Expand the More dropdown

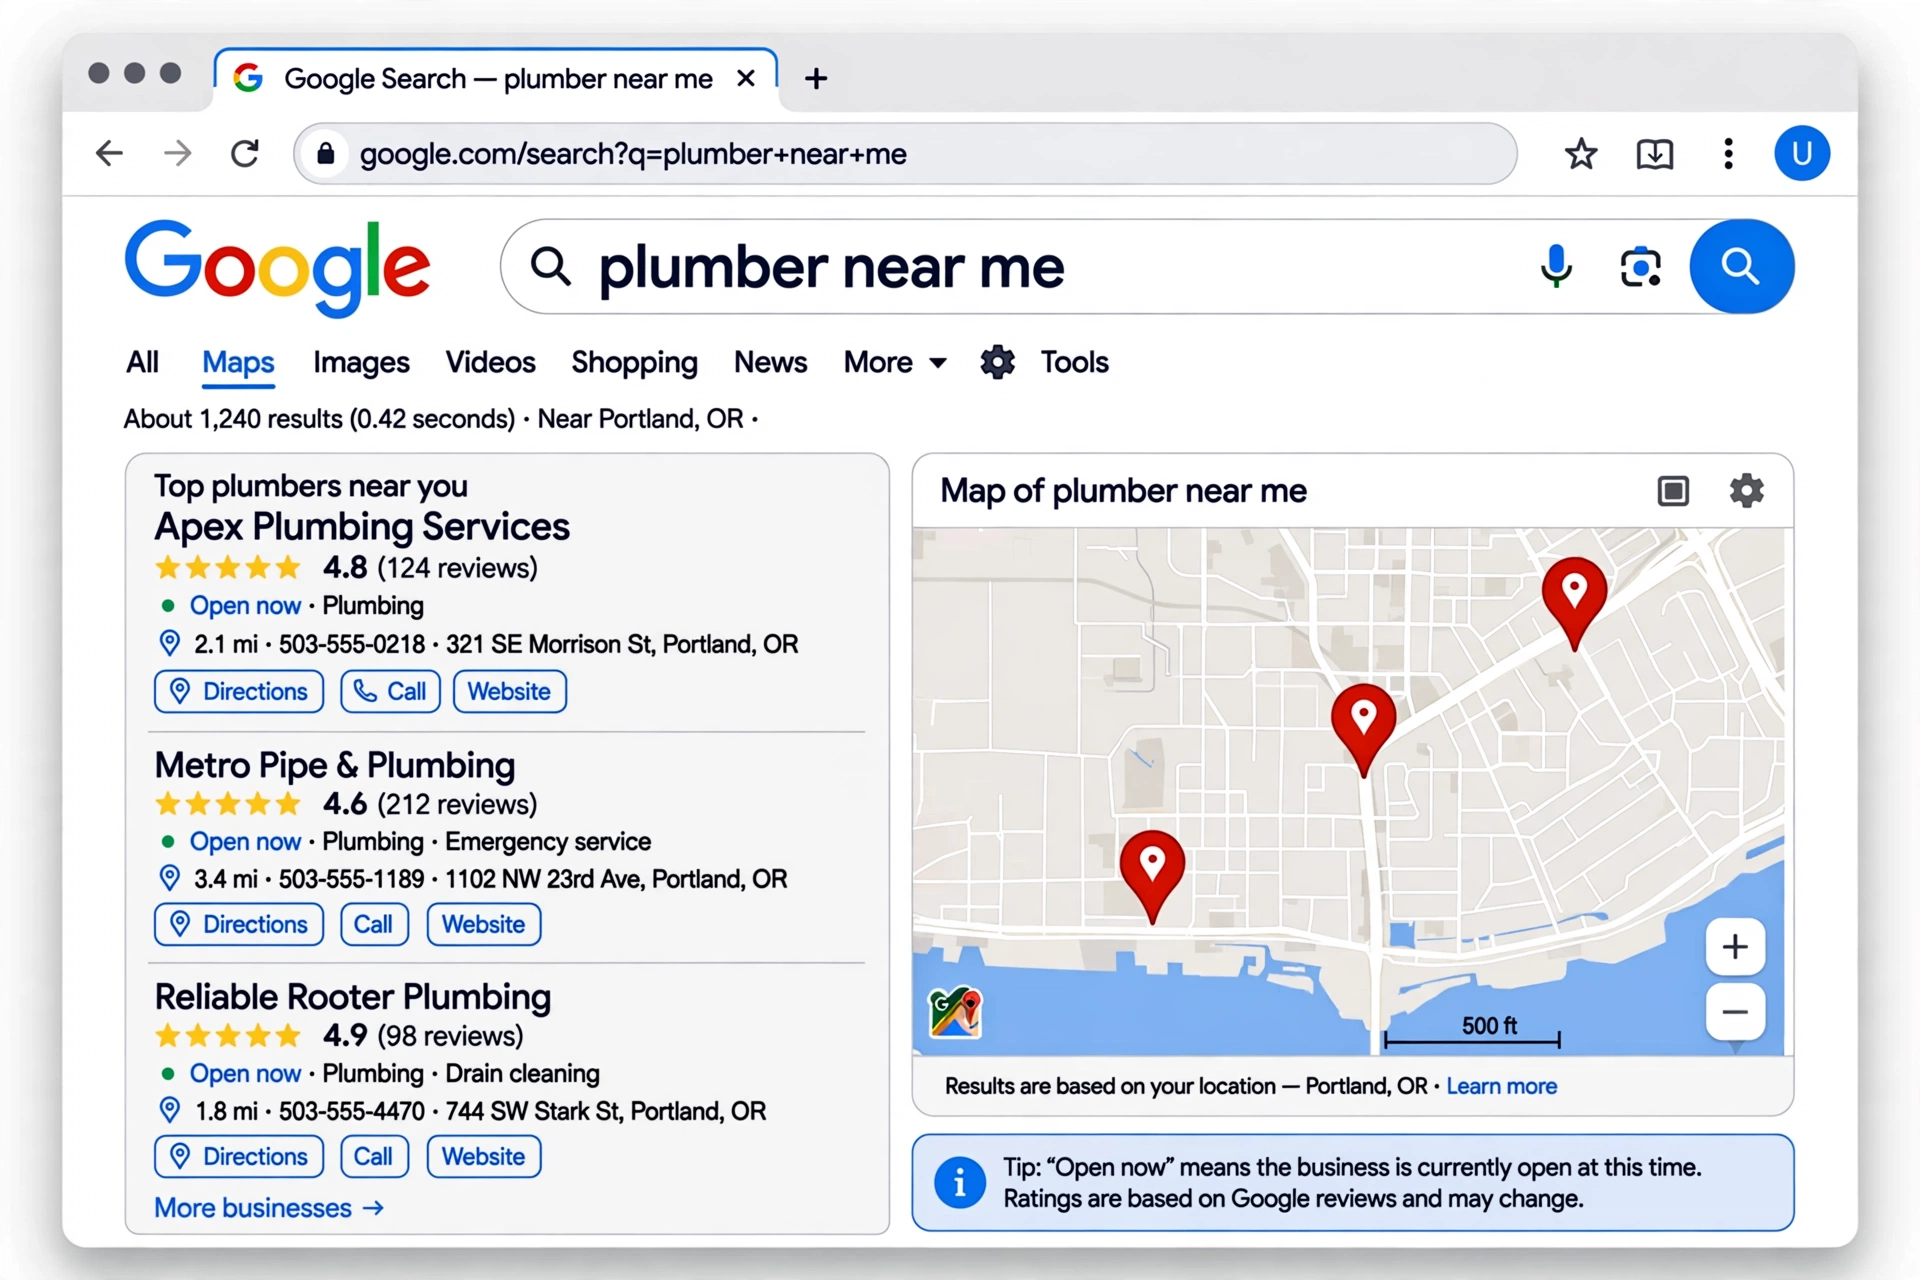click(895, 362)
